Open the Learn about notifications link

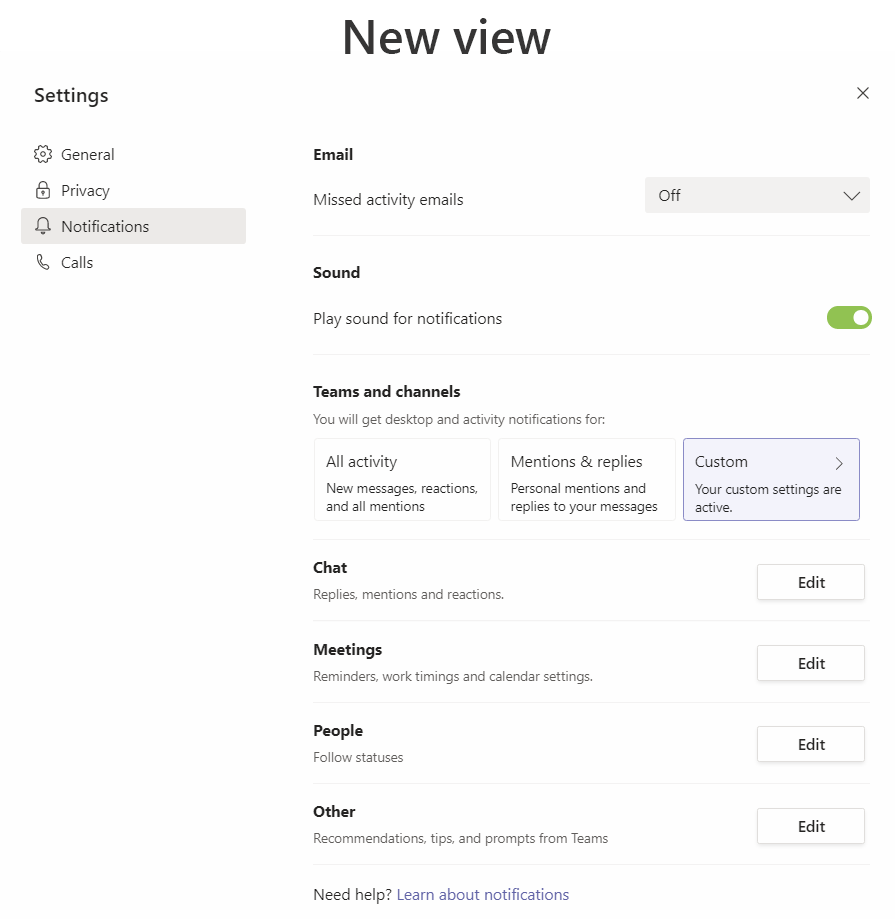482,894
